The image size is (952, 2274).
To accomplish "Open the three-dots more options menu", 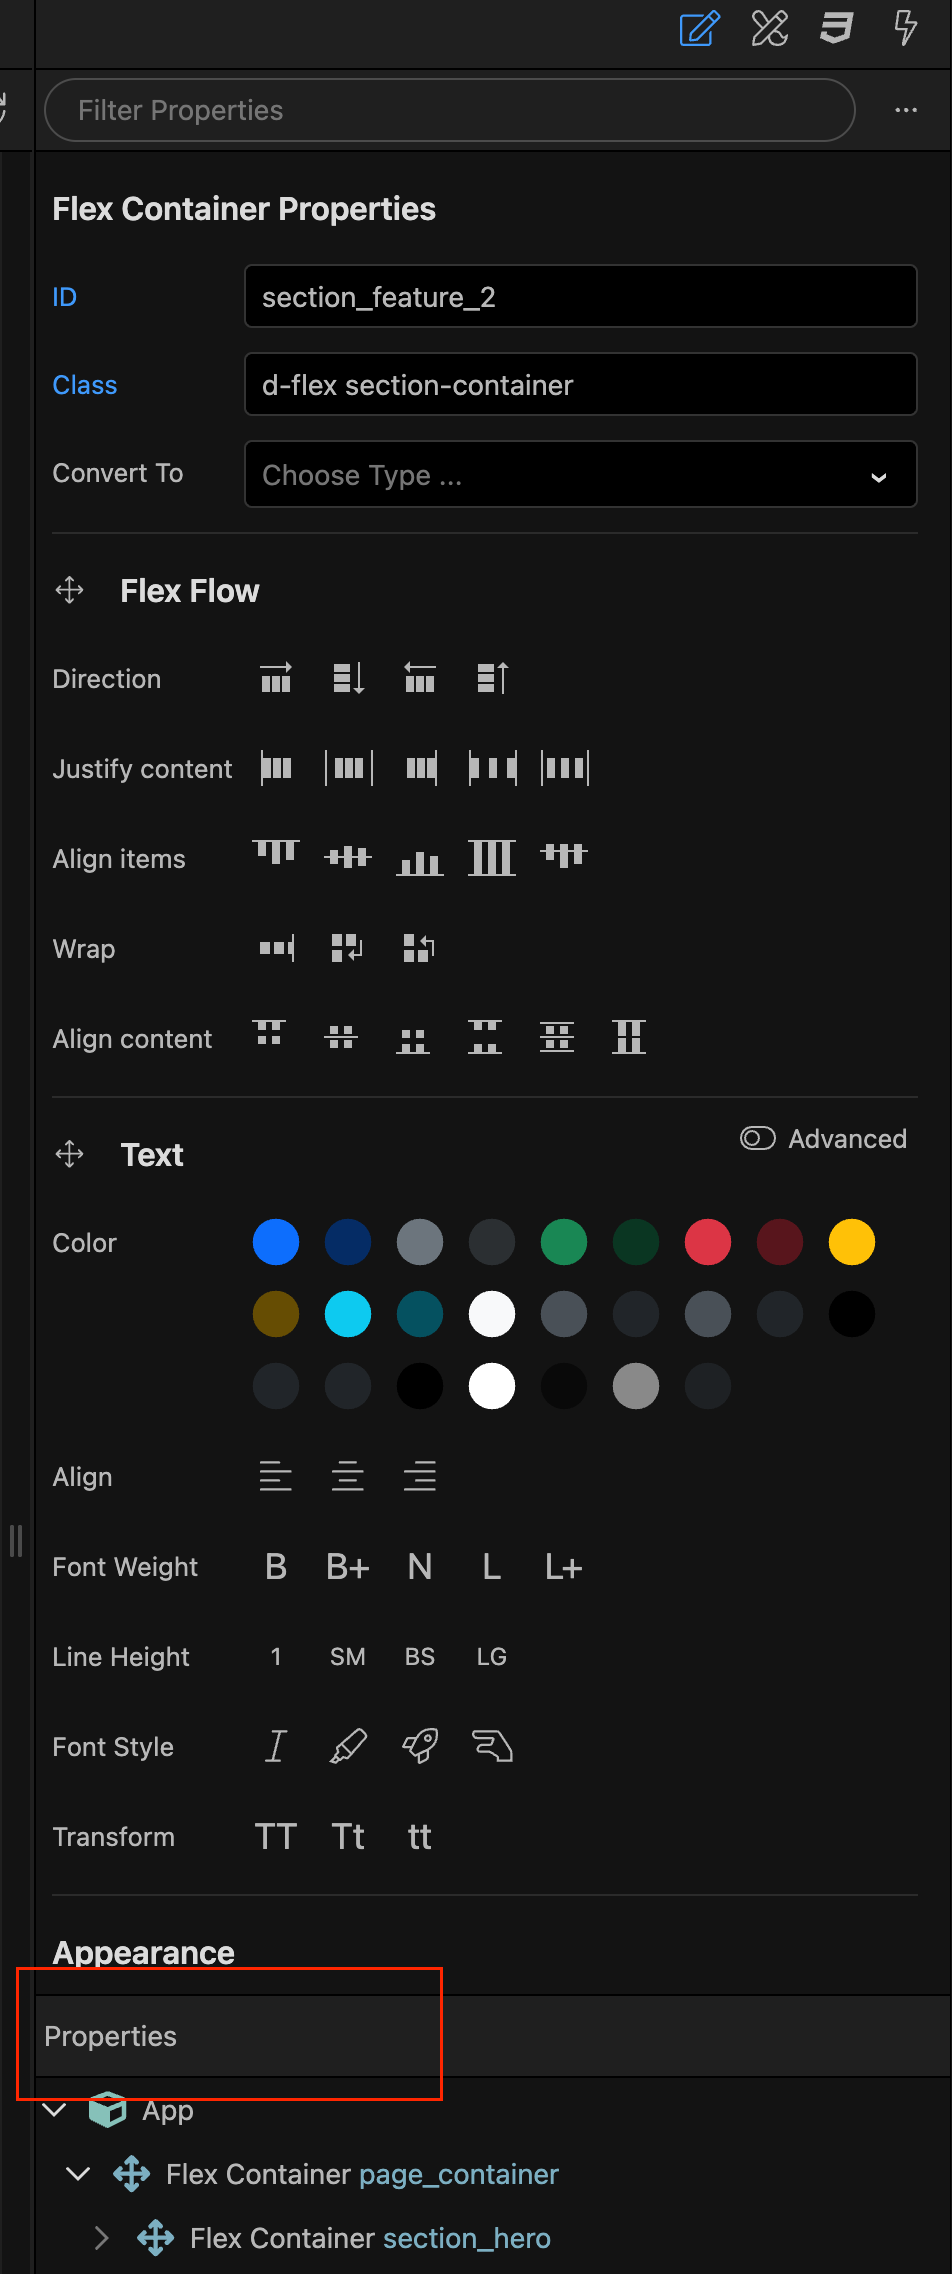I will tap(906, 110).
